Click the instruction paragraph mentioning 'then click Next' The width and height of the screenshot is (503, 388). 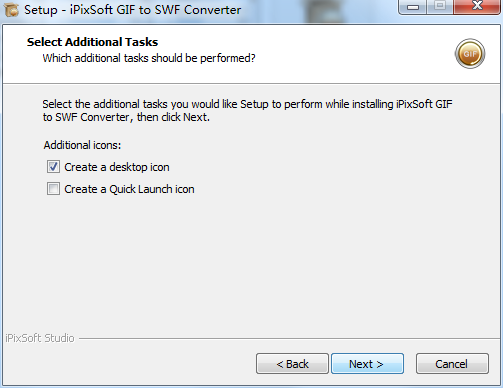point(247,111)
